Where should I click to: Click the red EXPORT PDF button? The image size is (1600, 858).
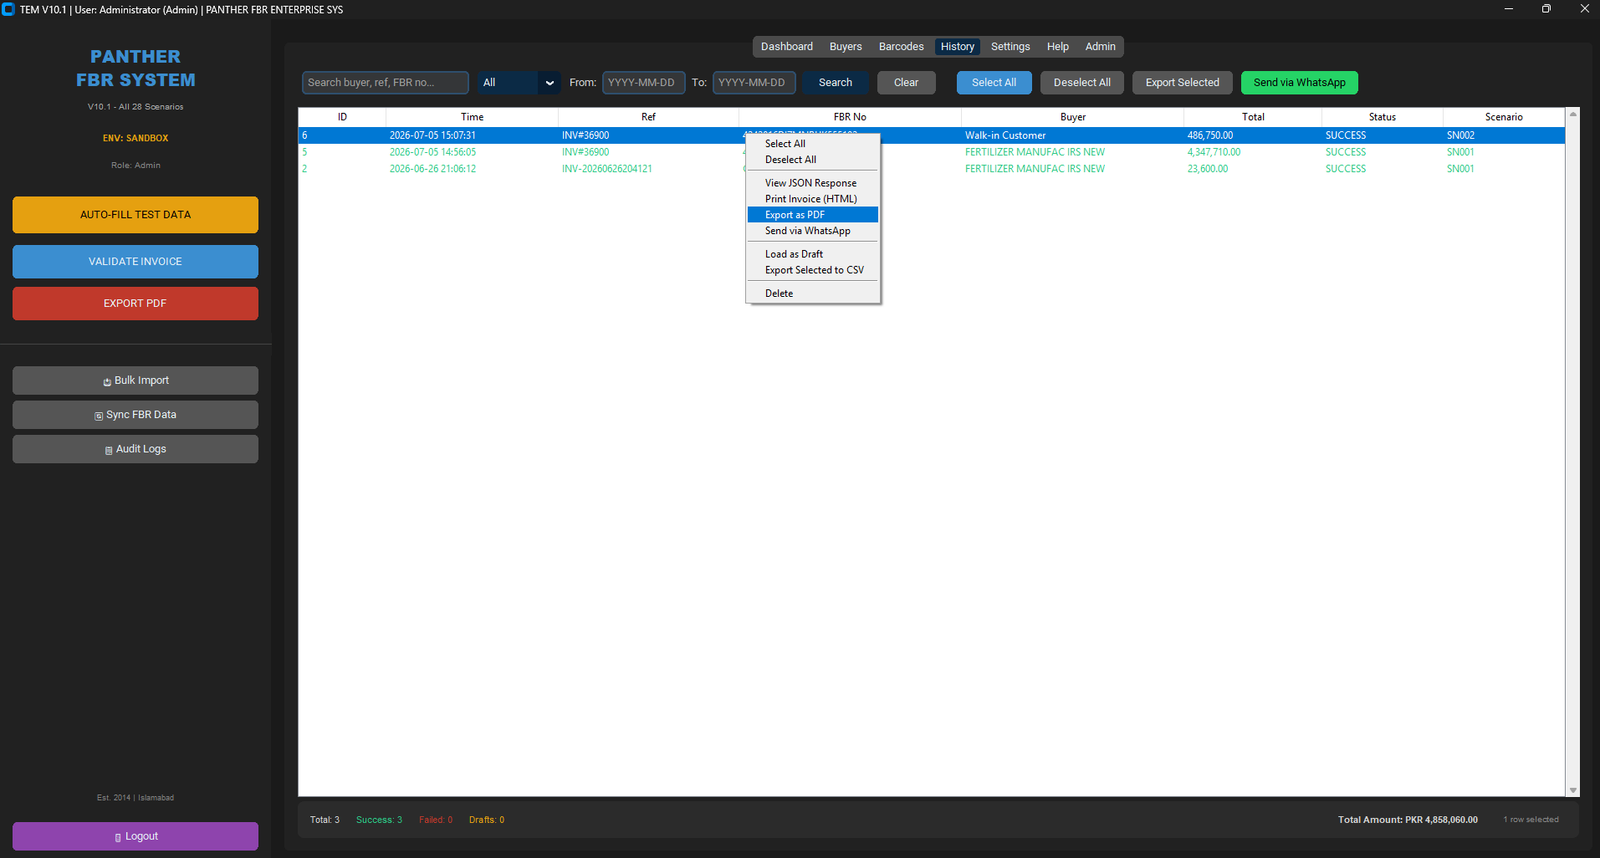[135, 304]
